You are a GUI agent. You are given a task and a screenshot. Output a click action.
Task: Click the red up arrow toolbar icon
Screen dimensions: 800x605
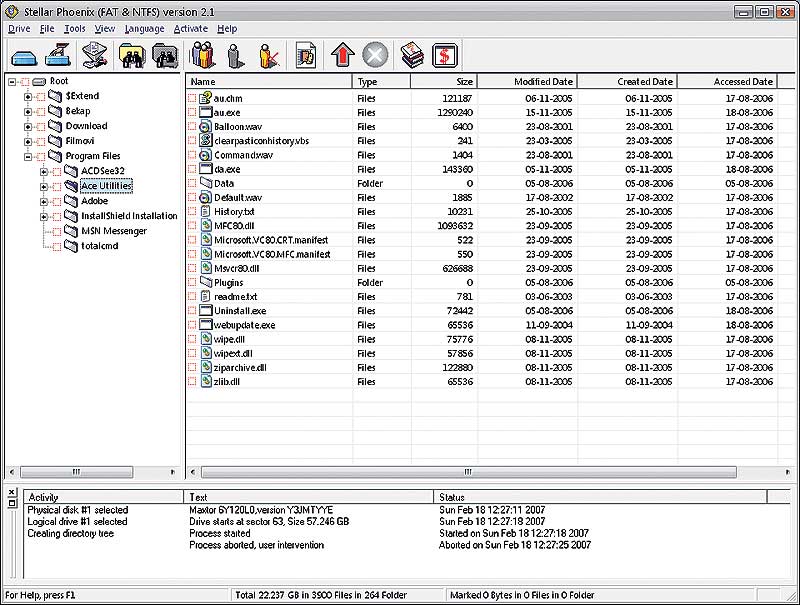[x=342, y=55]
